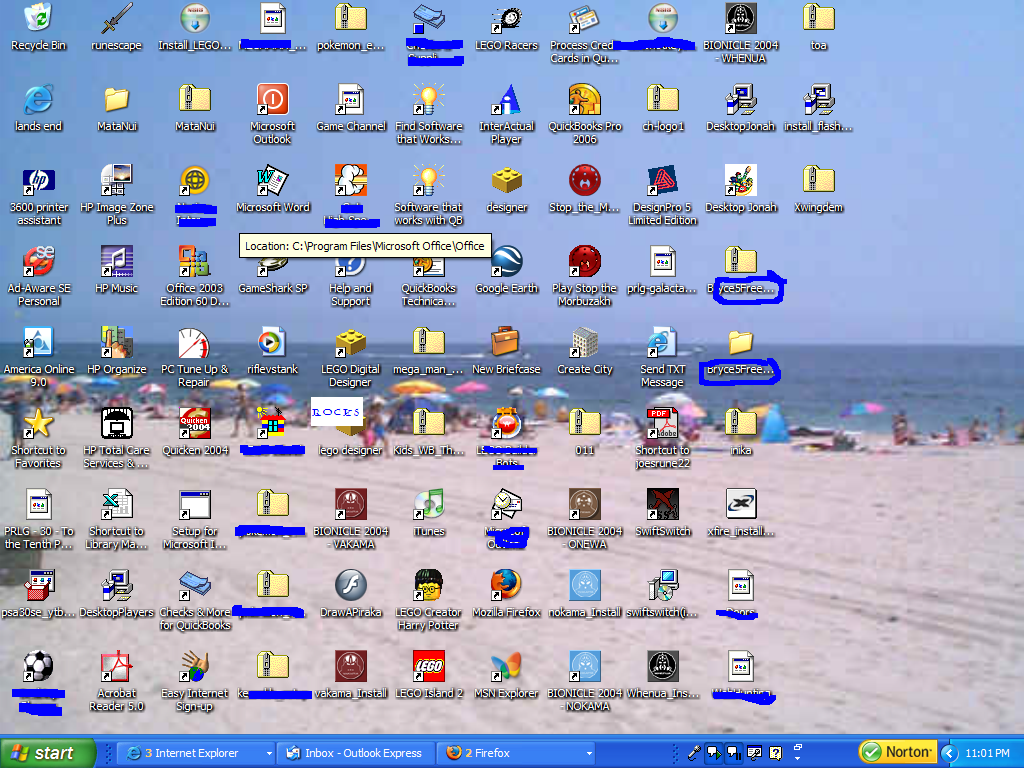Open the America Online 9.0 shortcut

tap(38, 343)
